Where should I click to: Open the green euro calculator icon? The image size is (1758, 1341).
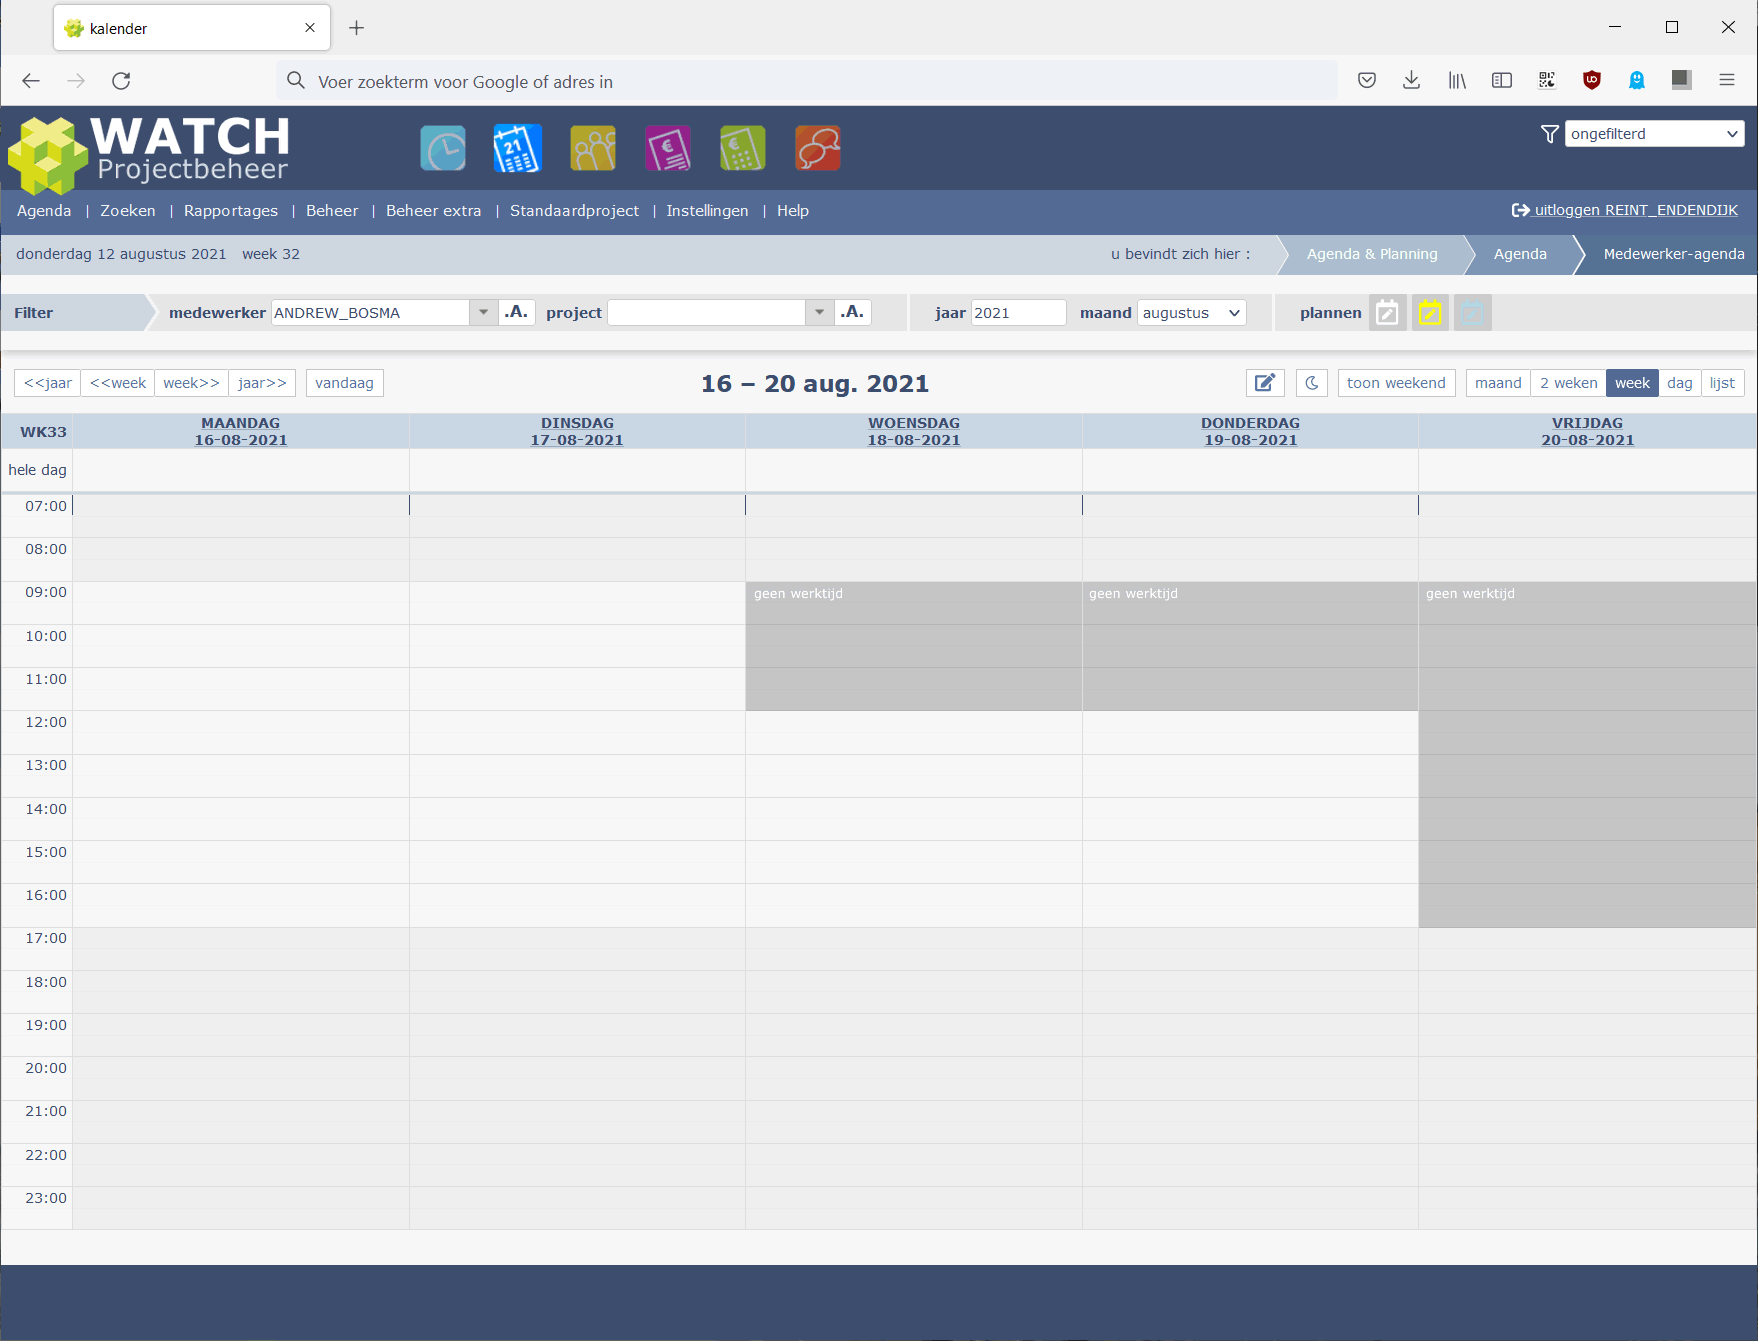coord(743,149)
